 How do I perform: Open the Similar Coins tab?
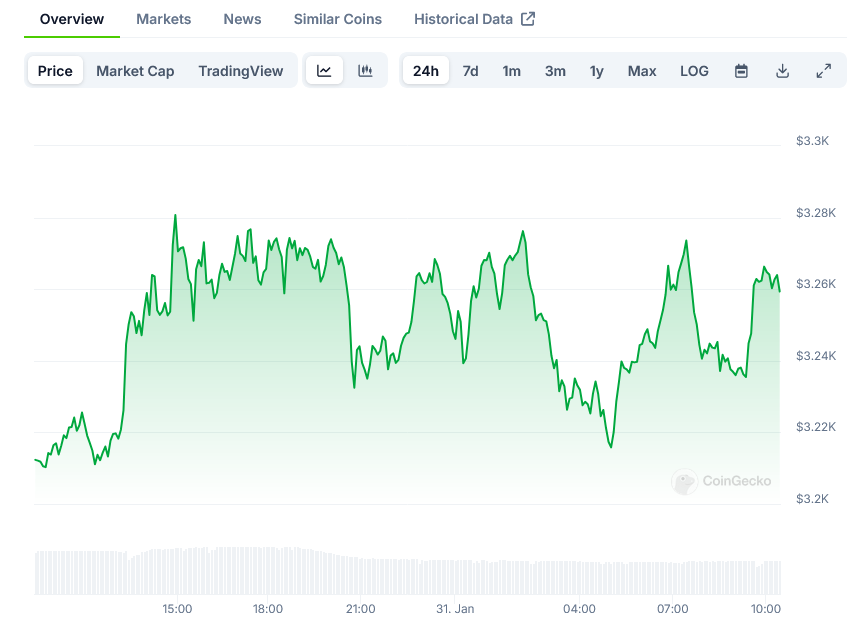(x=337, y=19)
